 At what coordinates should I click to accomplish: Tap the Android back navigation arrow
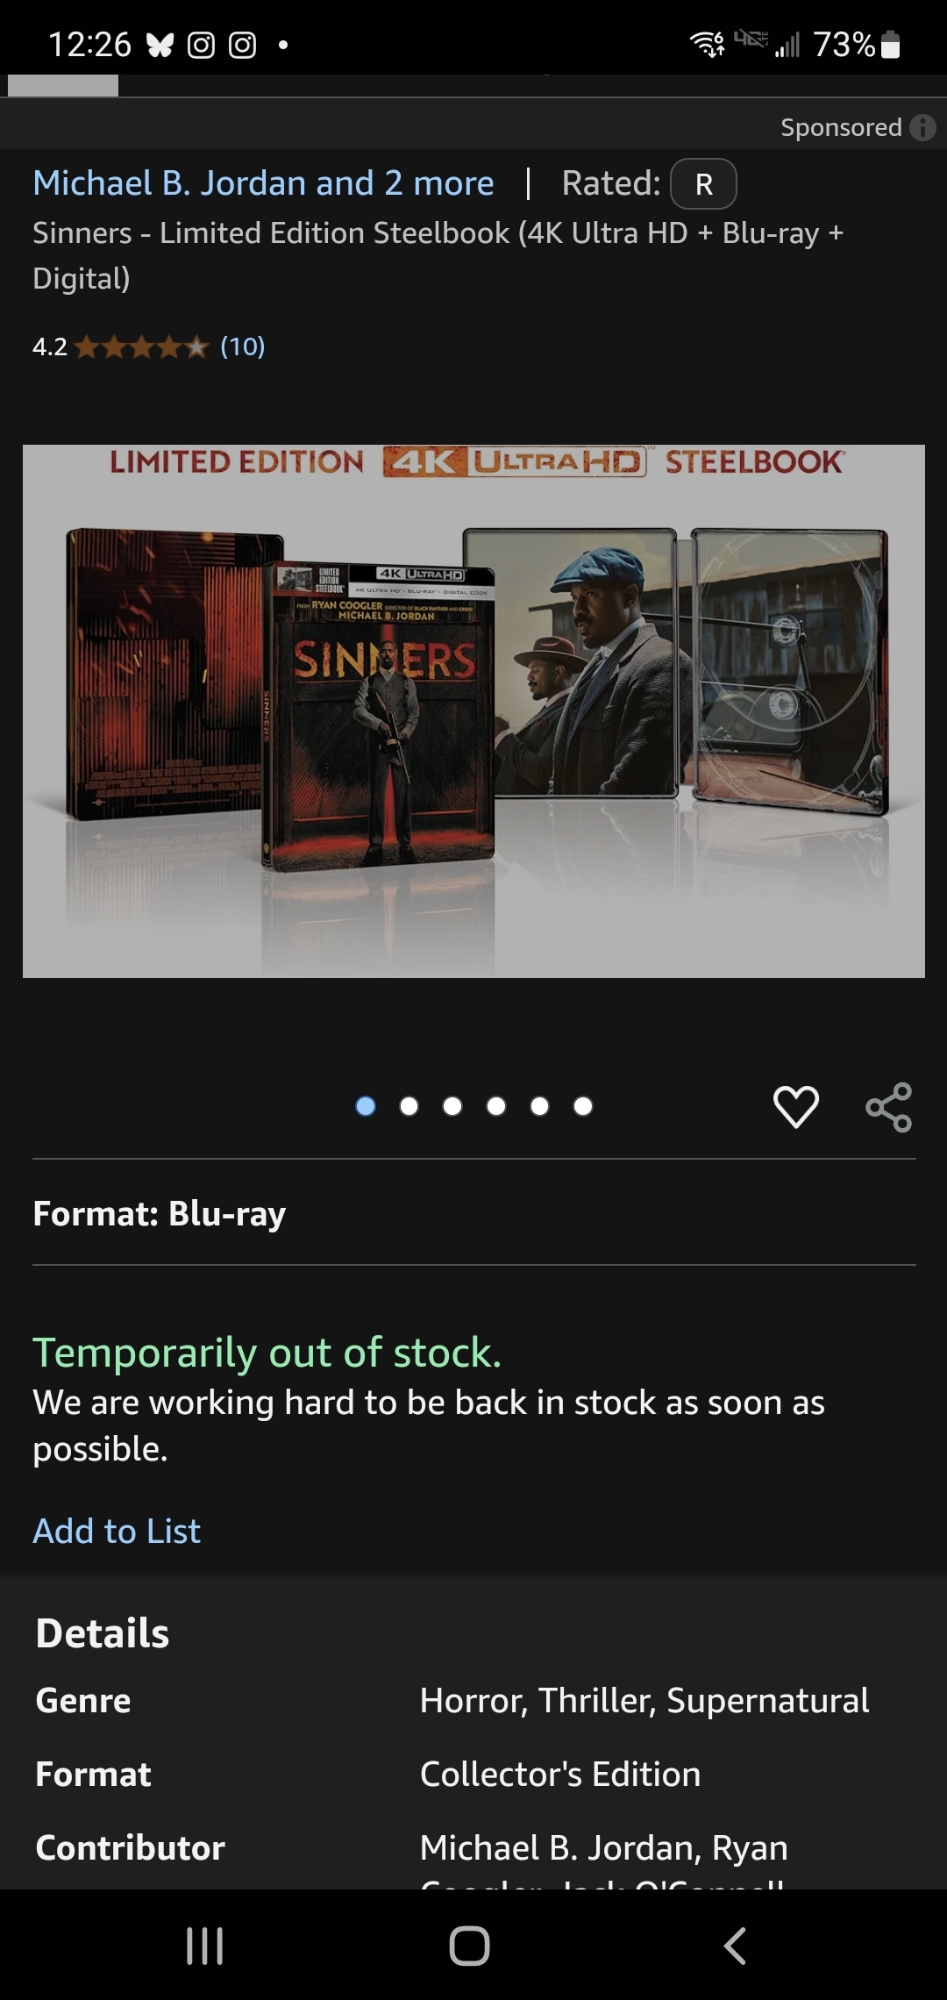coord(735,1946)
